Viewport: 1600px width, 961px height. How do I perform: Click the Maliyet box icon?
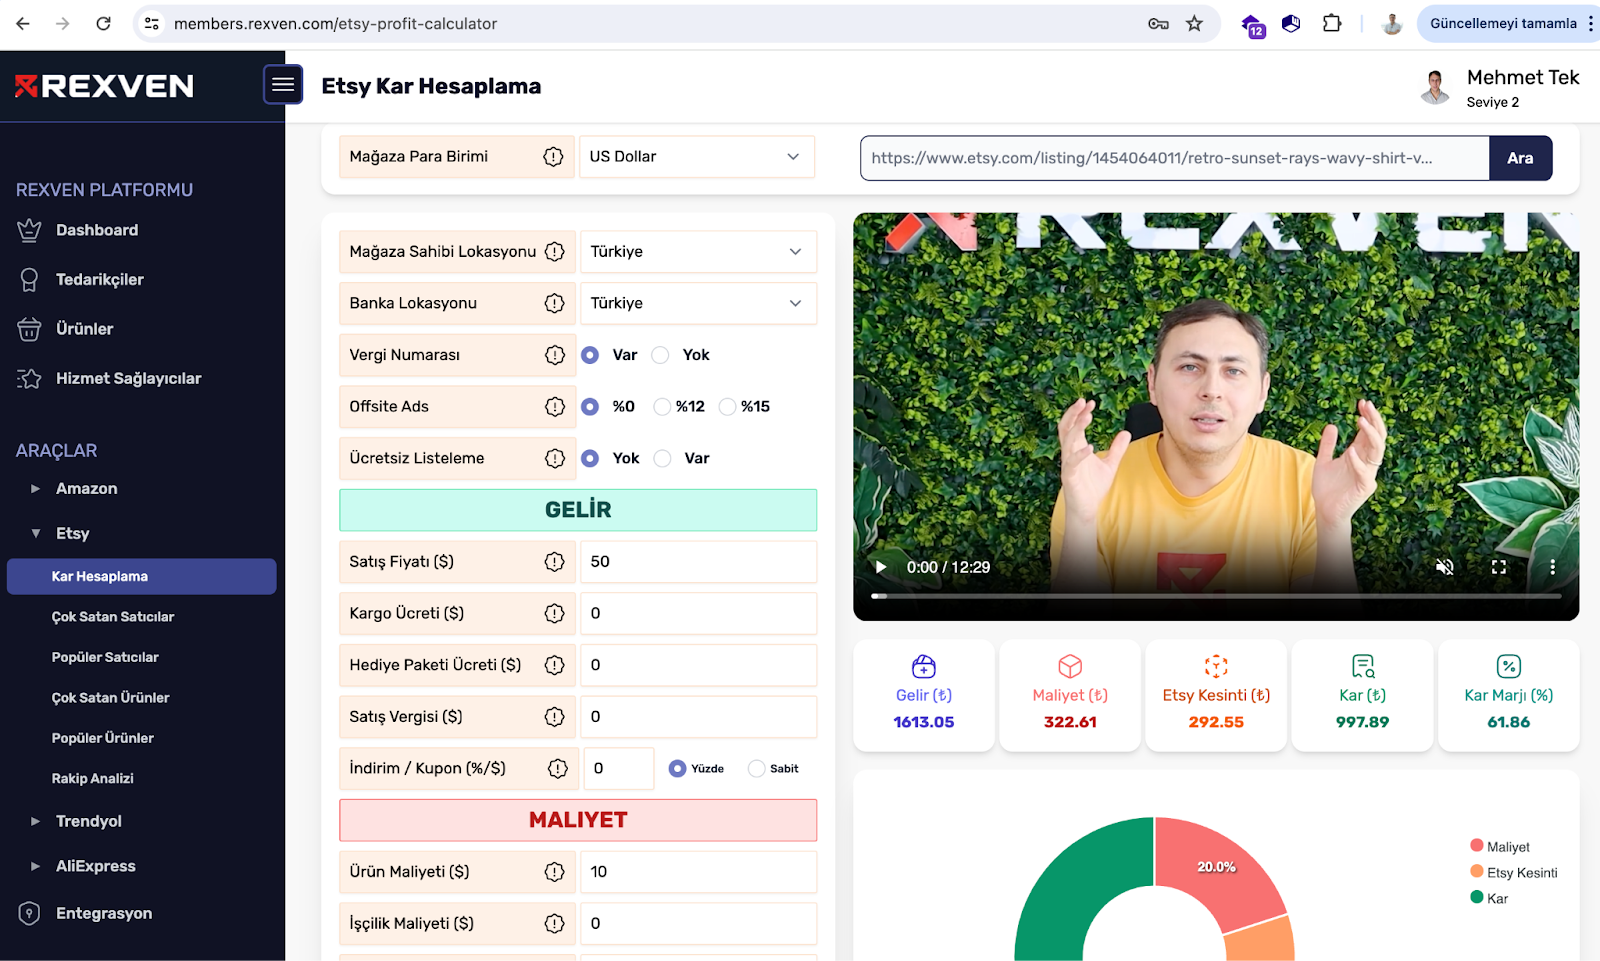point(1070,666)
